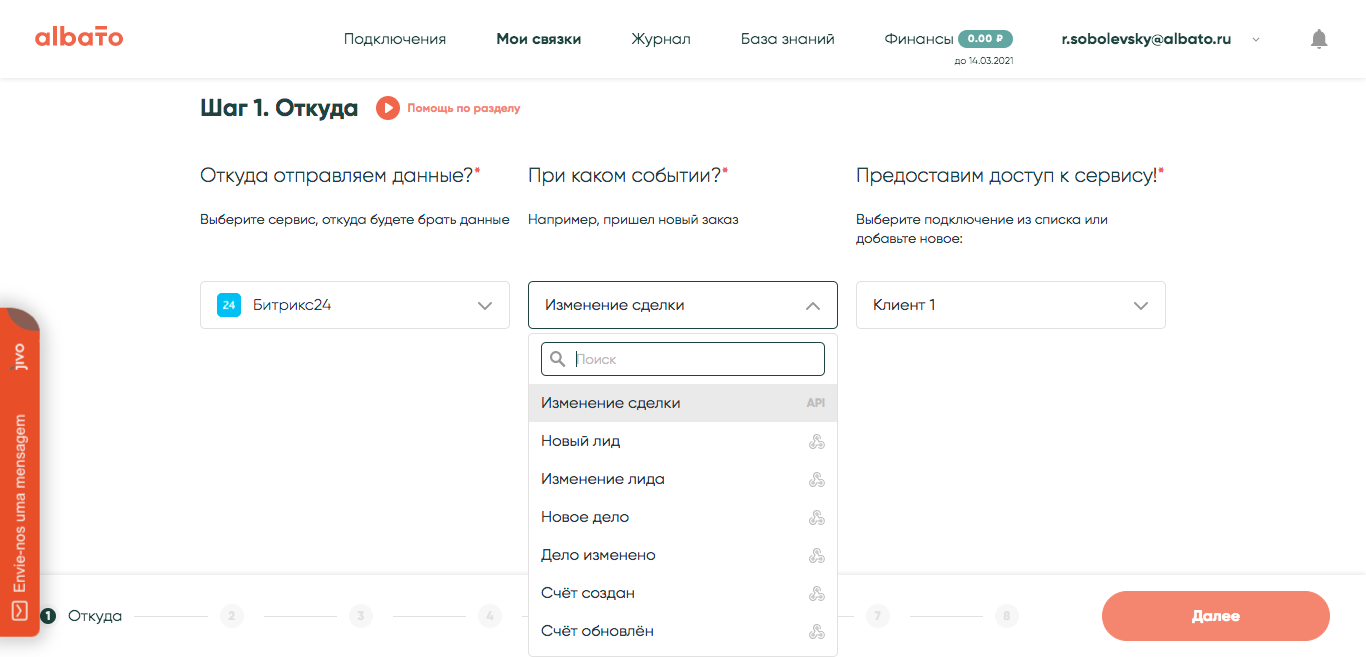Click the Albato logo

click(x=79, y=38)
